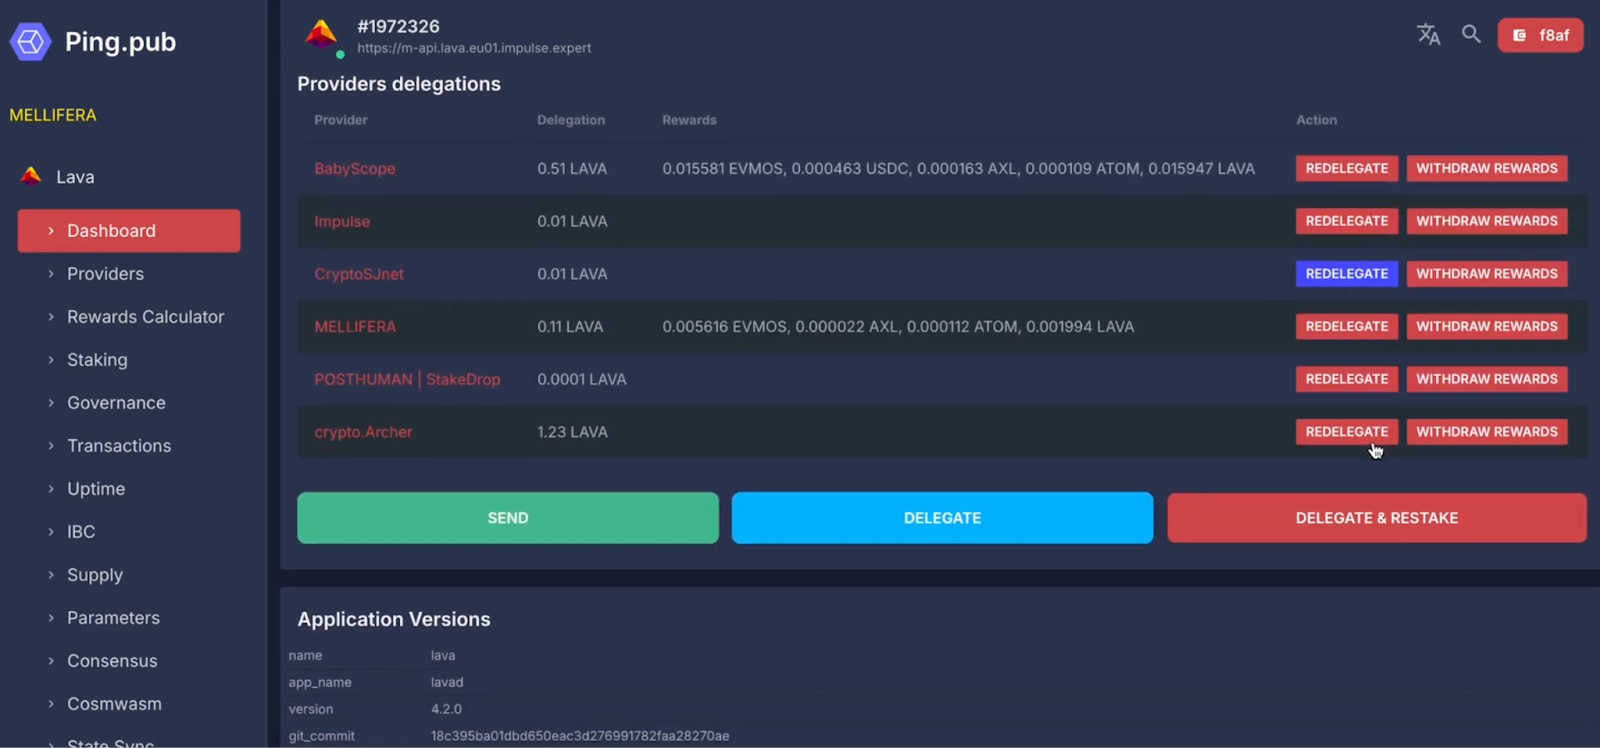Click the wallet icon on the f8af button
1600x748 pixels.
coord(1519,35)
